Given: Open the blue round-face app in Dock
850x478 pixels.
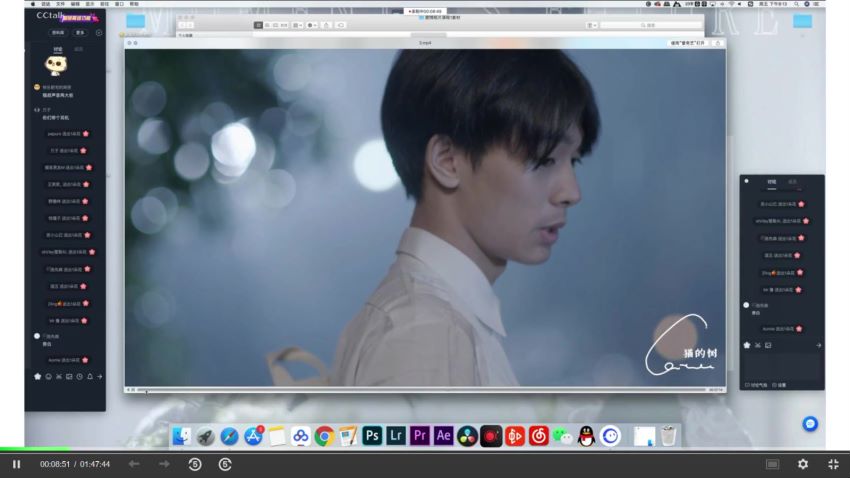Looking at the screenshot, I should click(610, 436).
